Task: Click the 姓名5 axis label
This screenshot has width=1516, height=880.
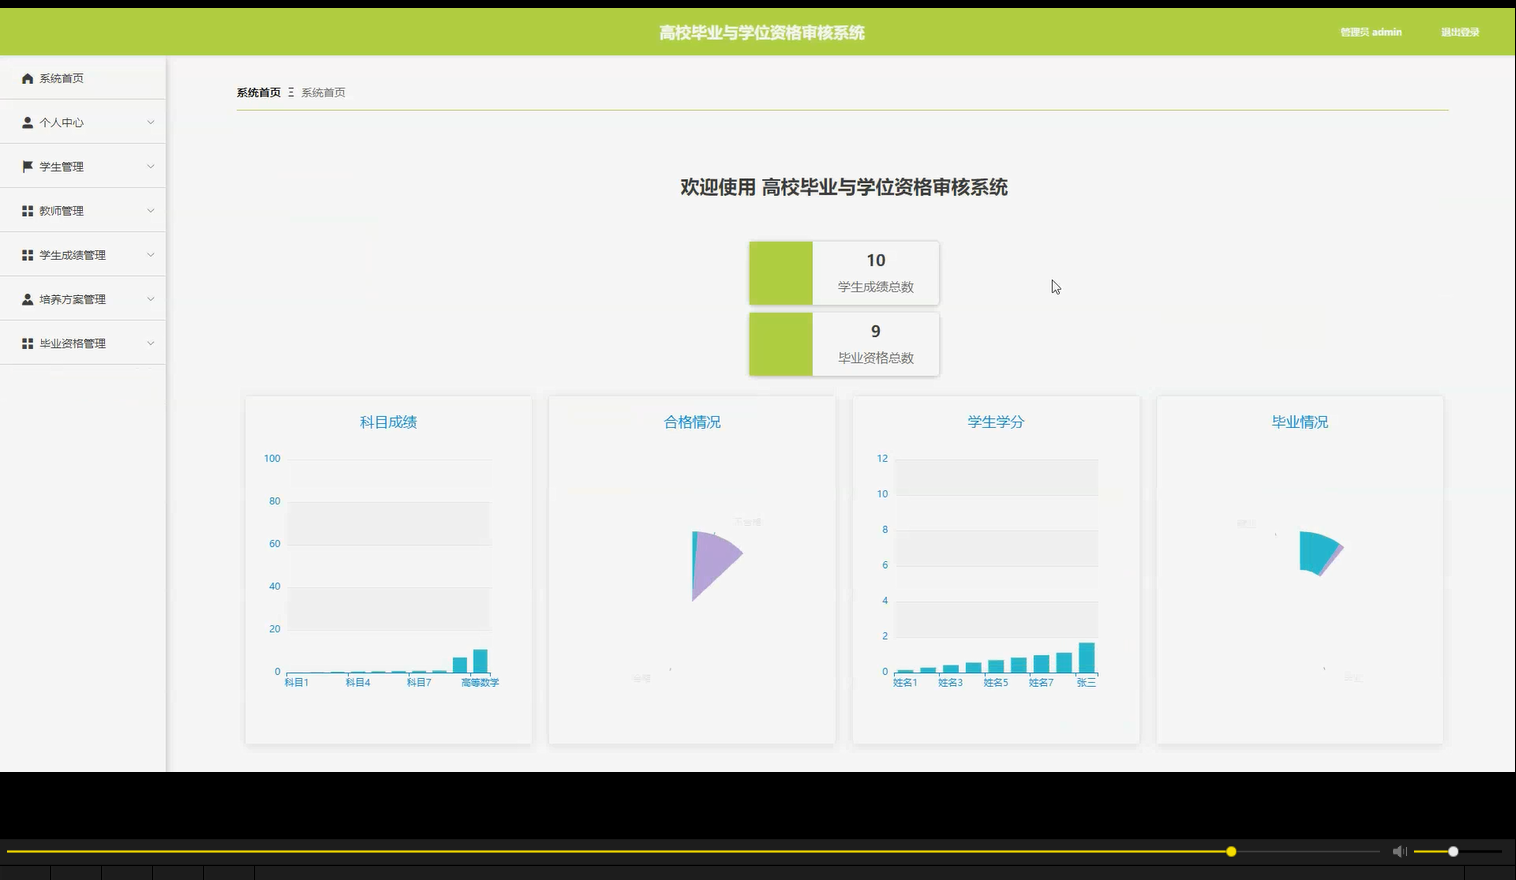Action: click(x=996, y=682)
